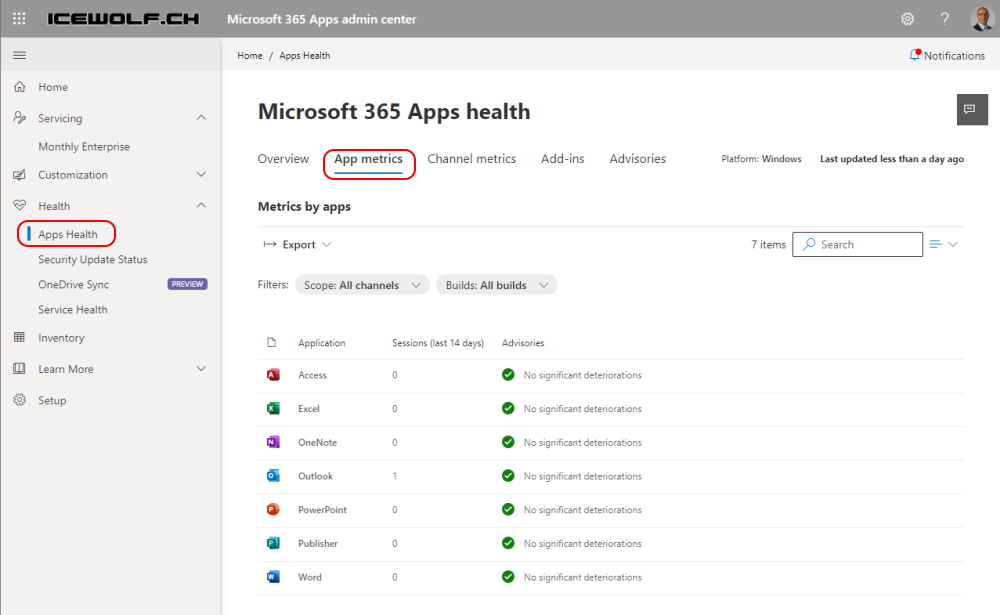Sort by Application column header

pos(321,343)
